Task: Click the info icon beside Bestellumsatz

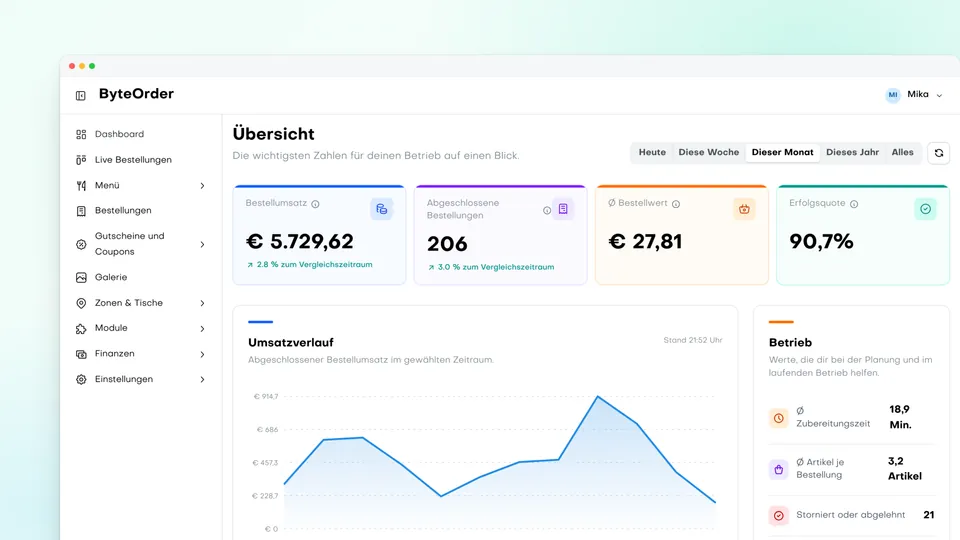Action: (315, 204)
